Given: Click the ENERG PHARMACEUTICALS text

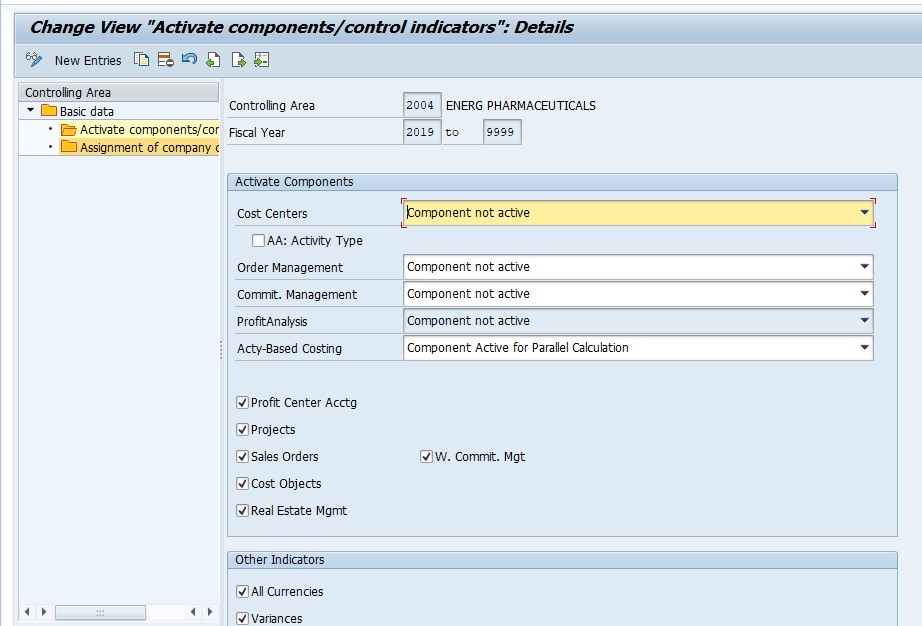Looking at the screenshot, I should [x=520, y=106].
